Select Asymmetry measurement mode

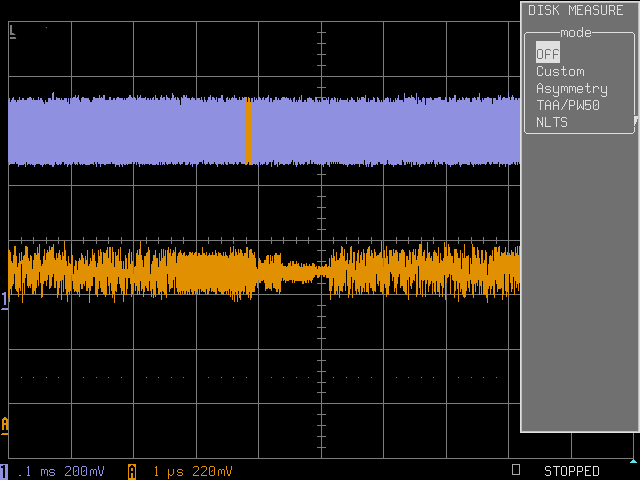pyautogui.click(x=571, y=89)
